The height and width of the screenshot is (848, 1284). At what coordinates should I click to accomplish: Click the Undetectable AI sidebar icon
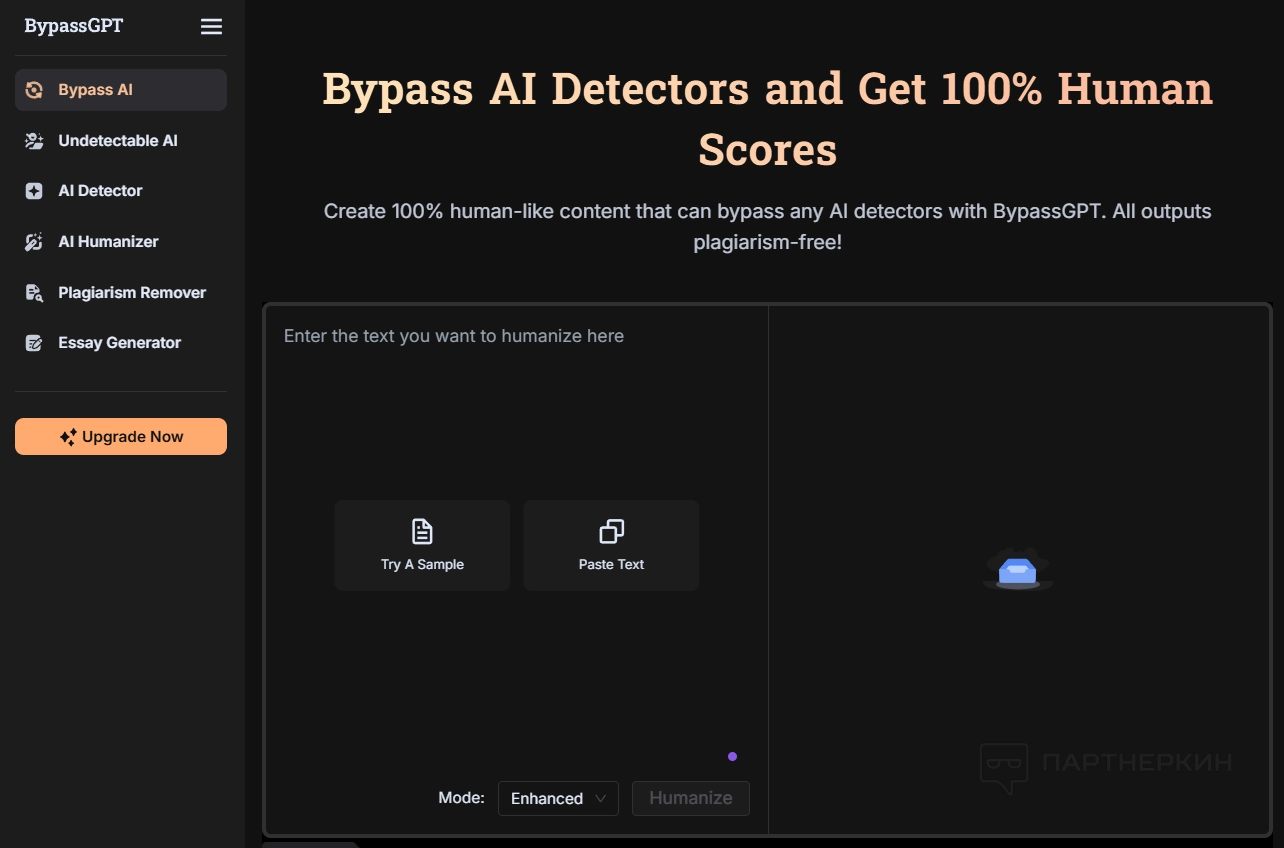[x=34, y=141]
